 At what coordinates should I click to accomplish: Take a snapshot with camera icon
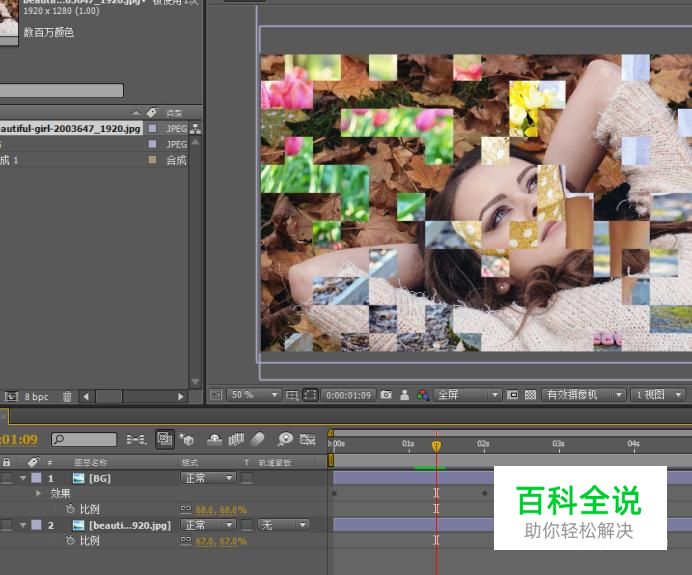(386, 395)
